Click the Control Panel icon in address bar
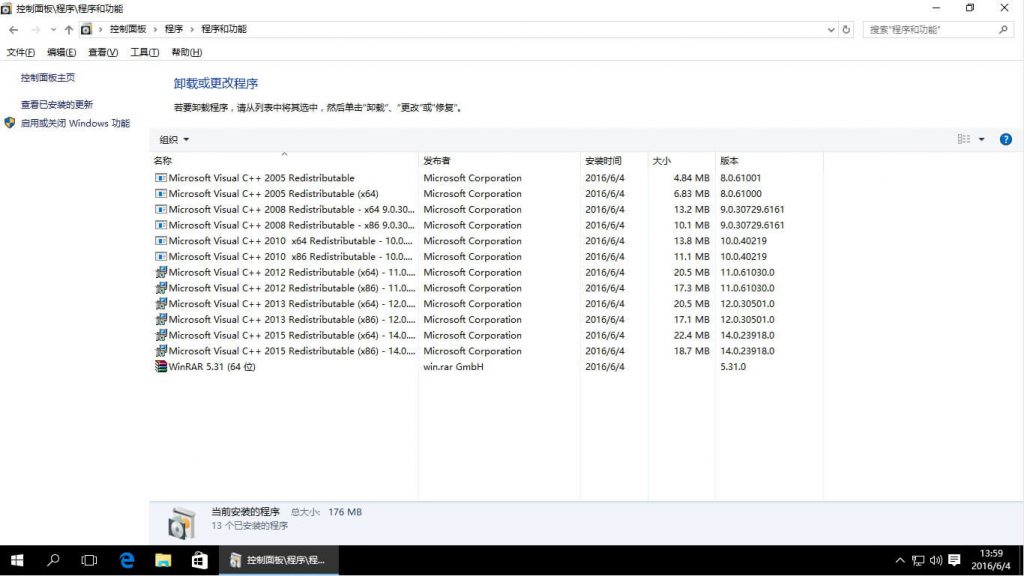This screenshot has width=1024, height=576. coord(86,29)
